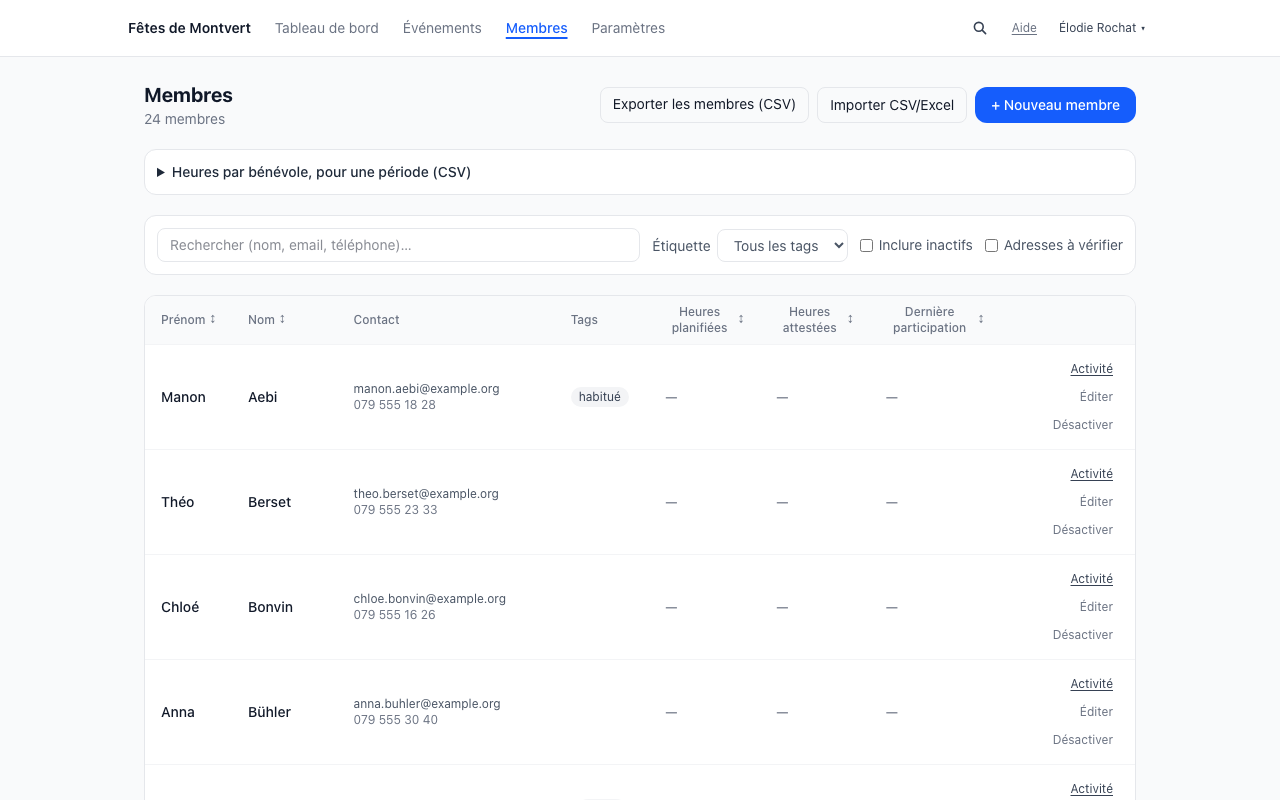This screenshot has height=800, width=1280.
Task: Deactivate member Théo Berset
Action: point(1083,530)
